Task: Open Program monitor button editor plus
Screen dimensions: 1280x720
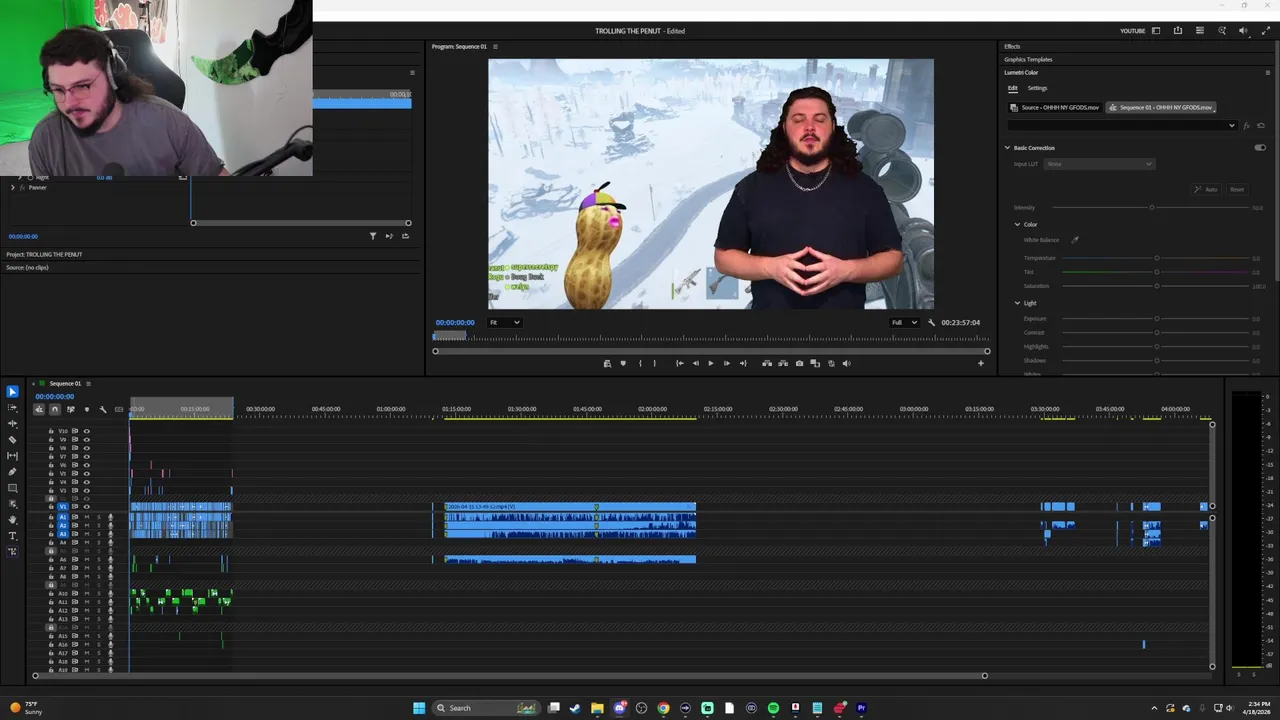Action: pos(980,363)
